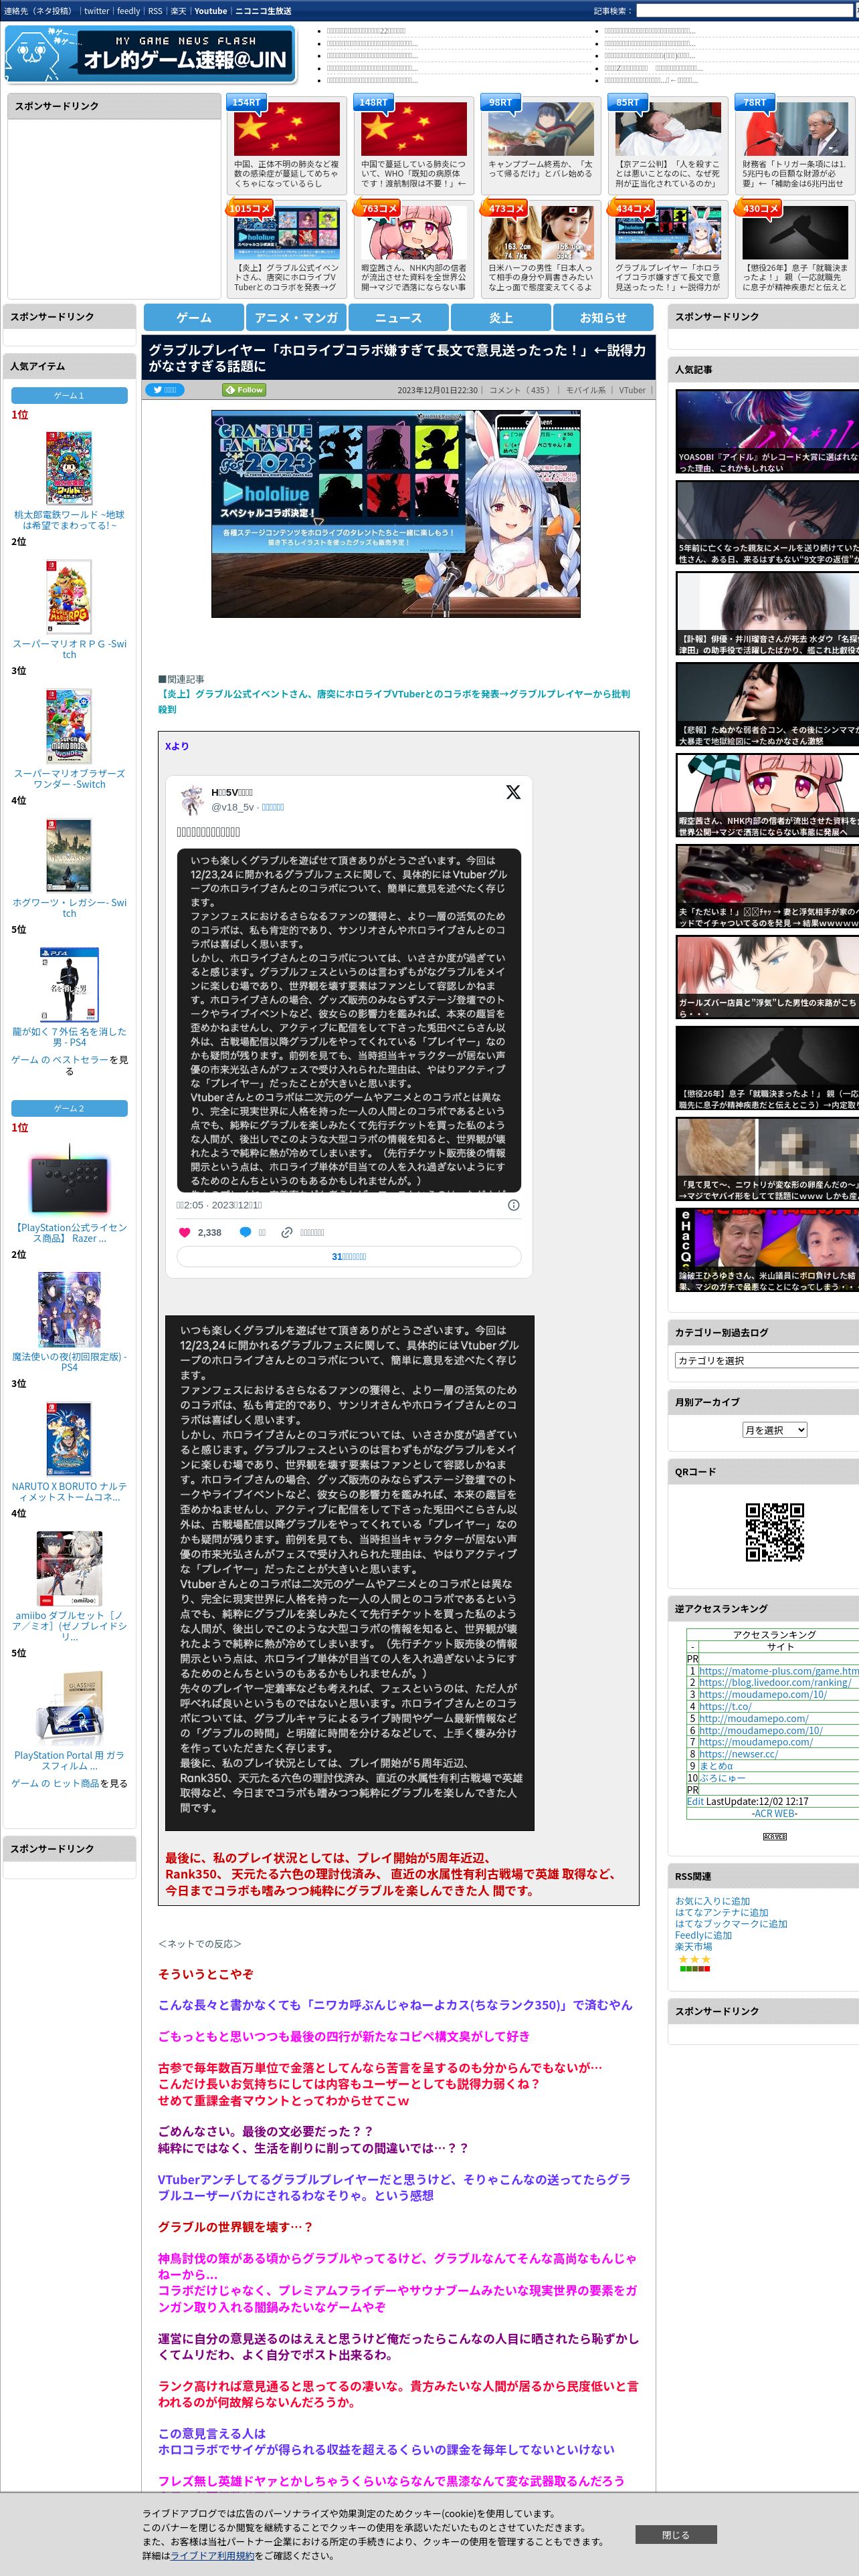Open the カテゴリを選択 category dropdown
Screen dimensions: 859x2576
[x=767, y=1360]
